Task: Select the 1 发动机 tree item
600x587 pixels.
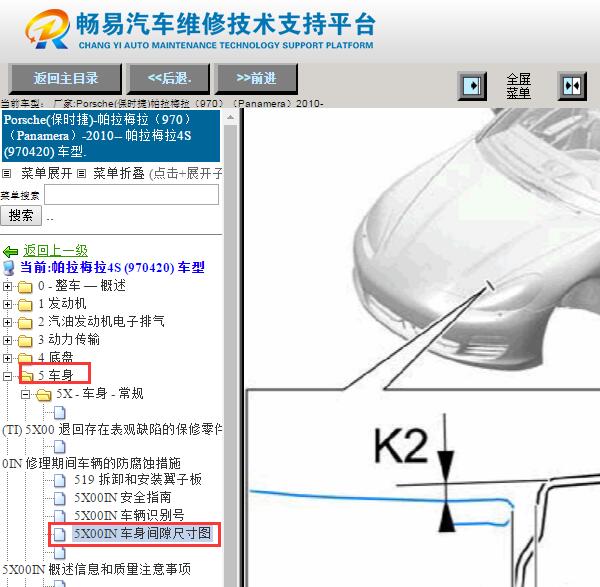Action: 62,303
